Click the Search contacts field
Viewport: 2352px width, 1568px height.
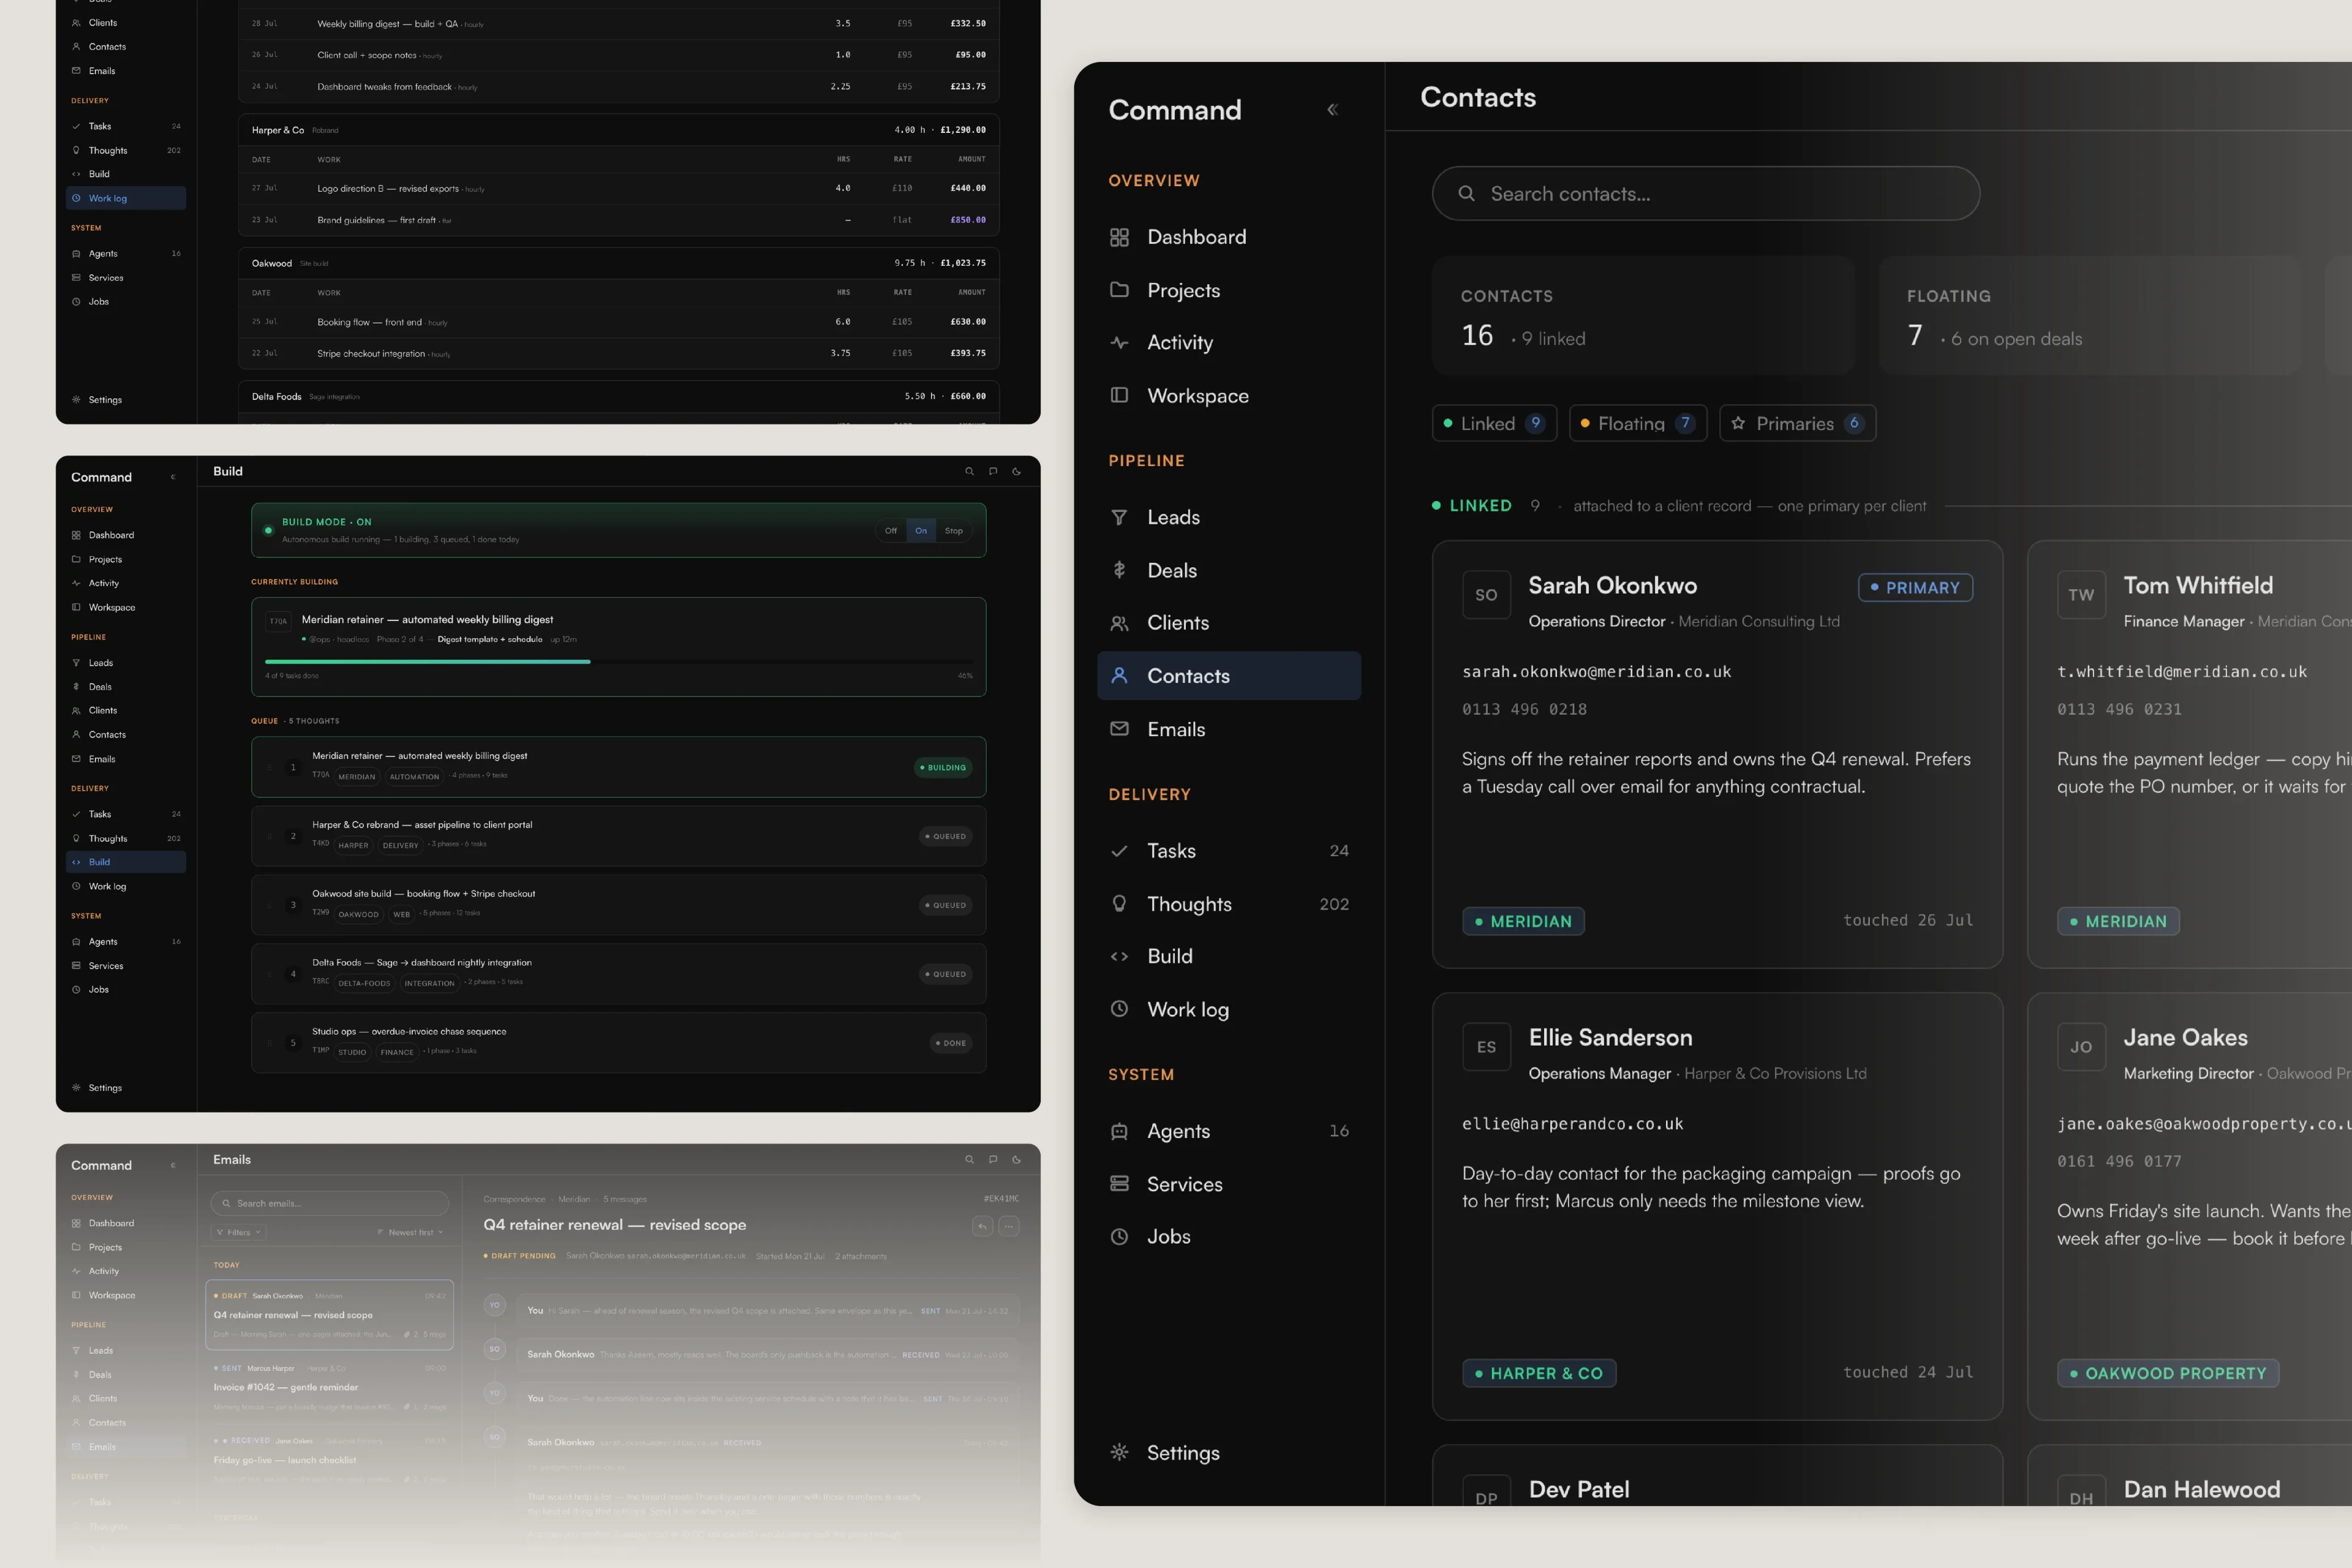[1705, 194]
